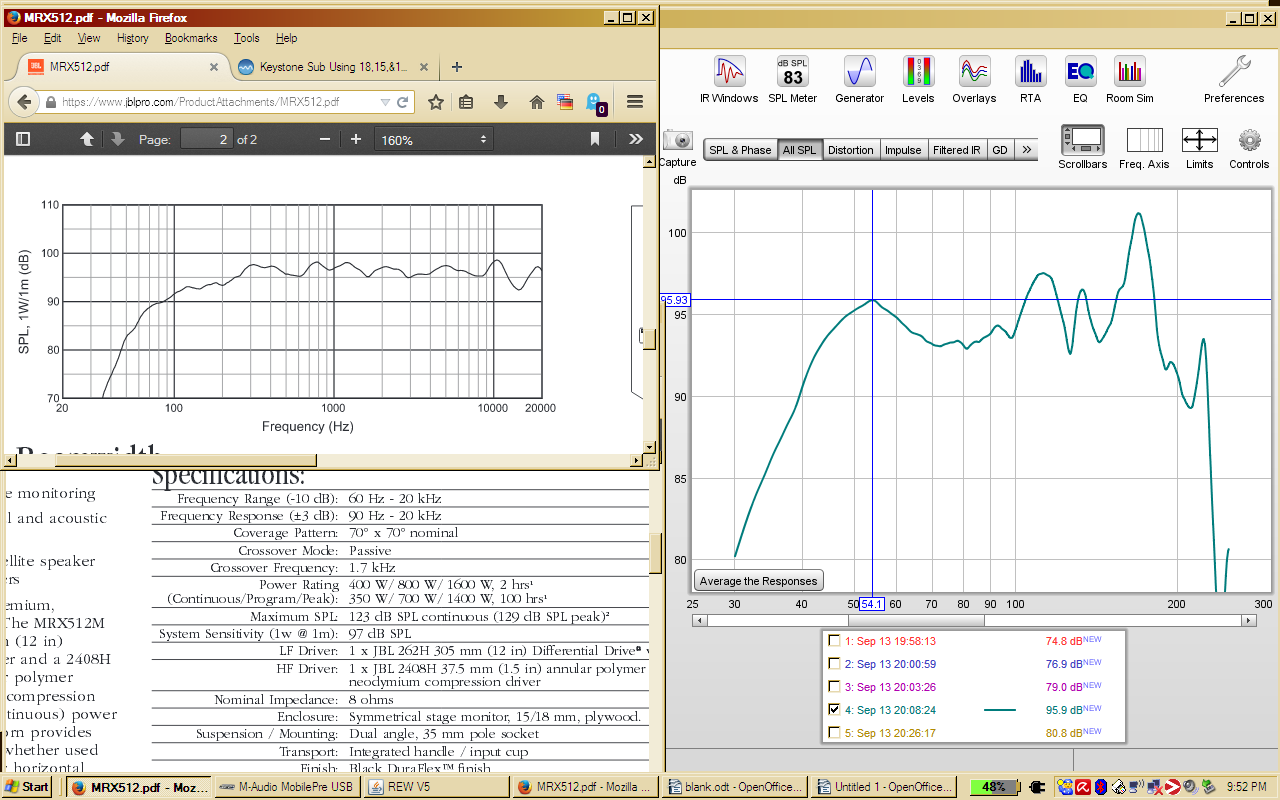This screenshot has height=800, width=1280.
Task: Open the RTA analyzer
Action: [x=1030, y=79]
